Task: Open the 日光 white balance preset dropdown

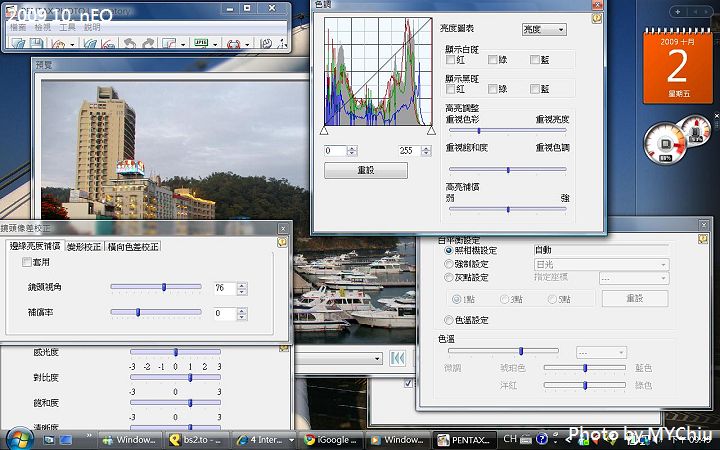Action: click(x=602, y=264)
